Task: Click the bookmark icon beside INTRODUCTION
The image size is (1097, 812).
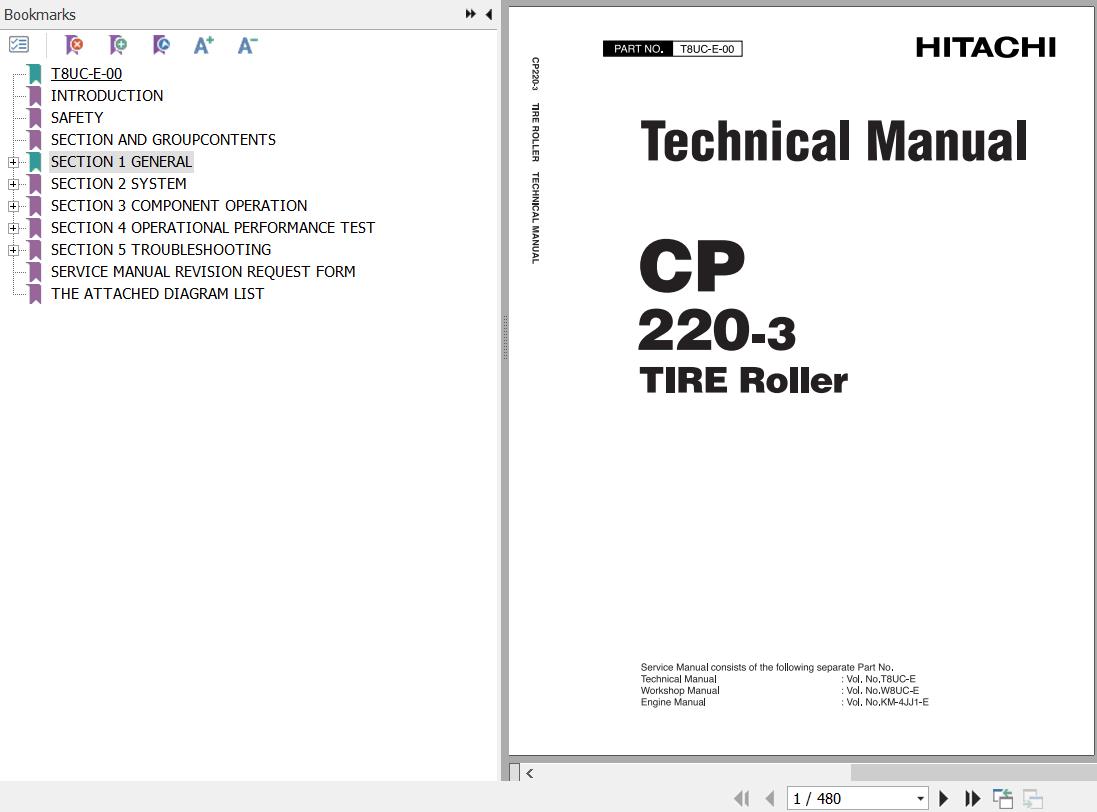Action: tap(35, 96)
